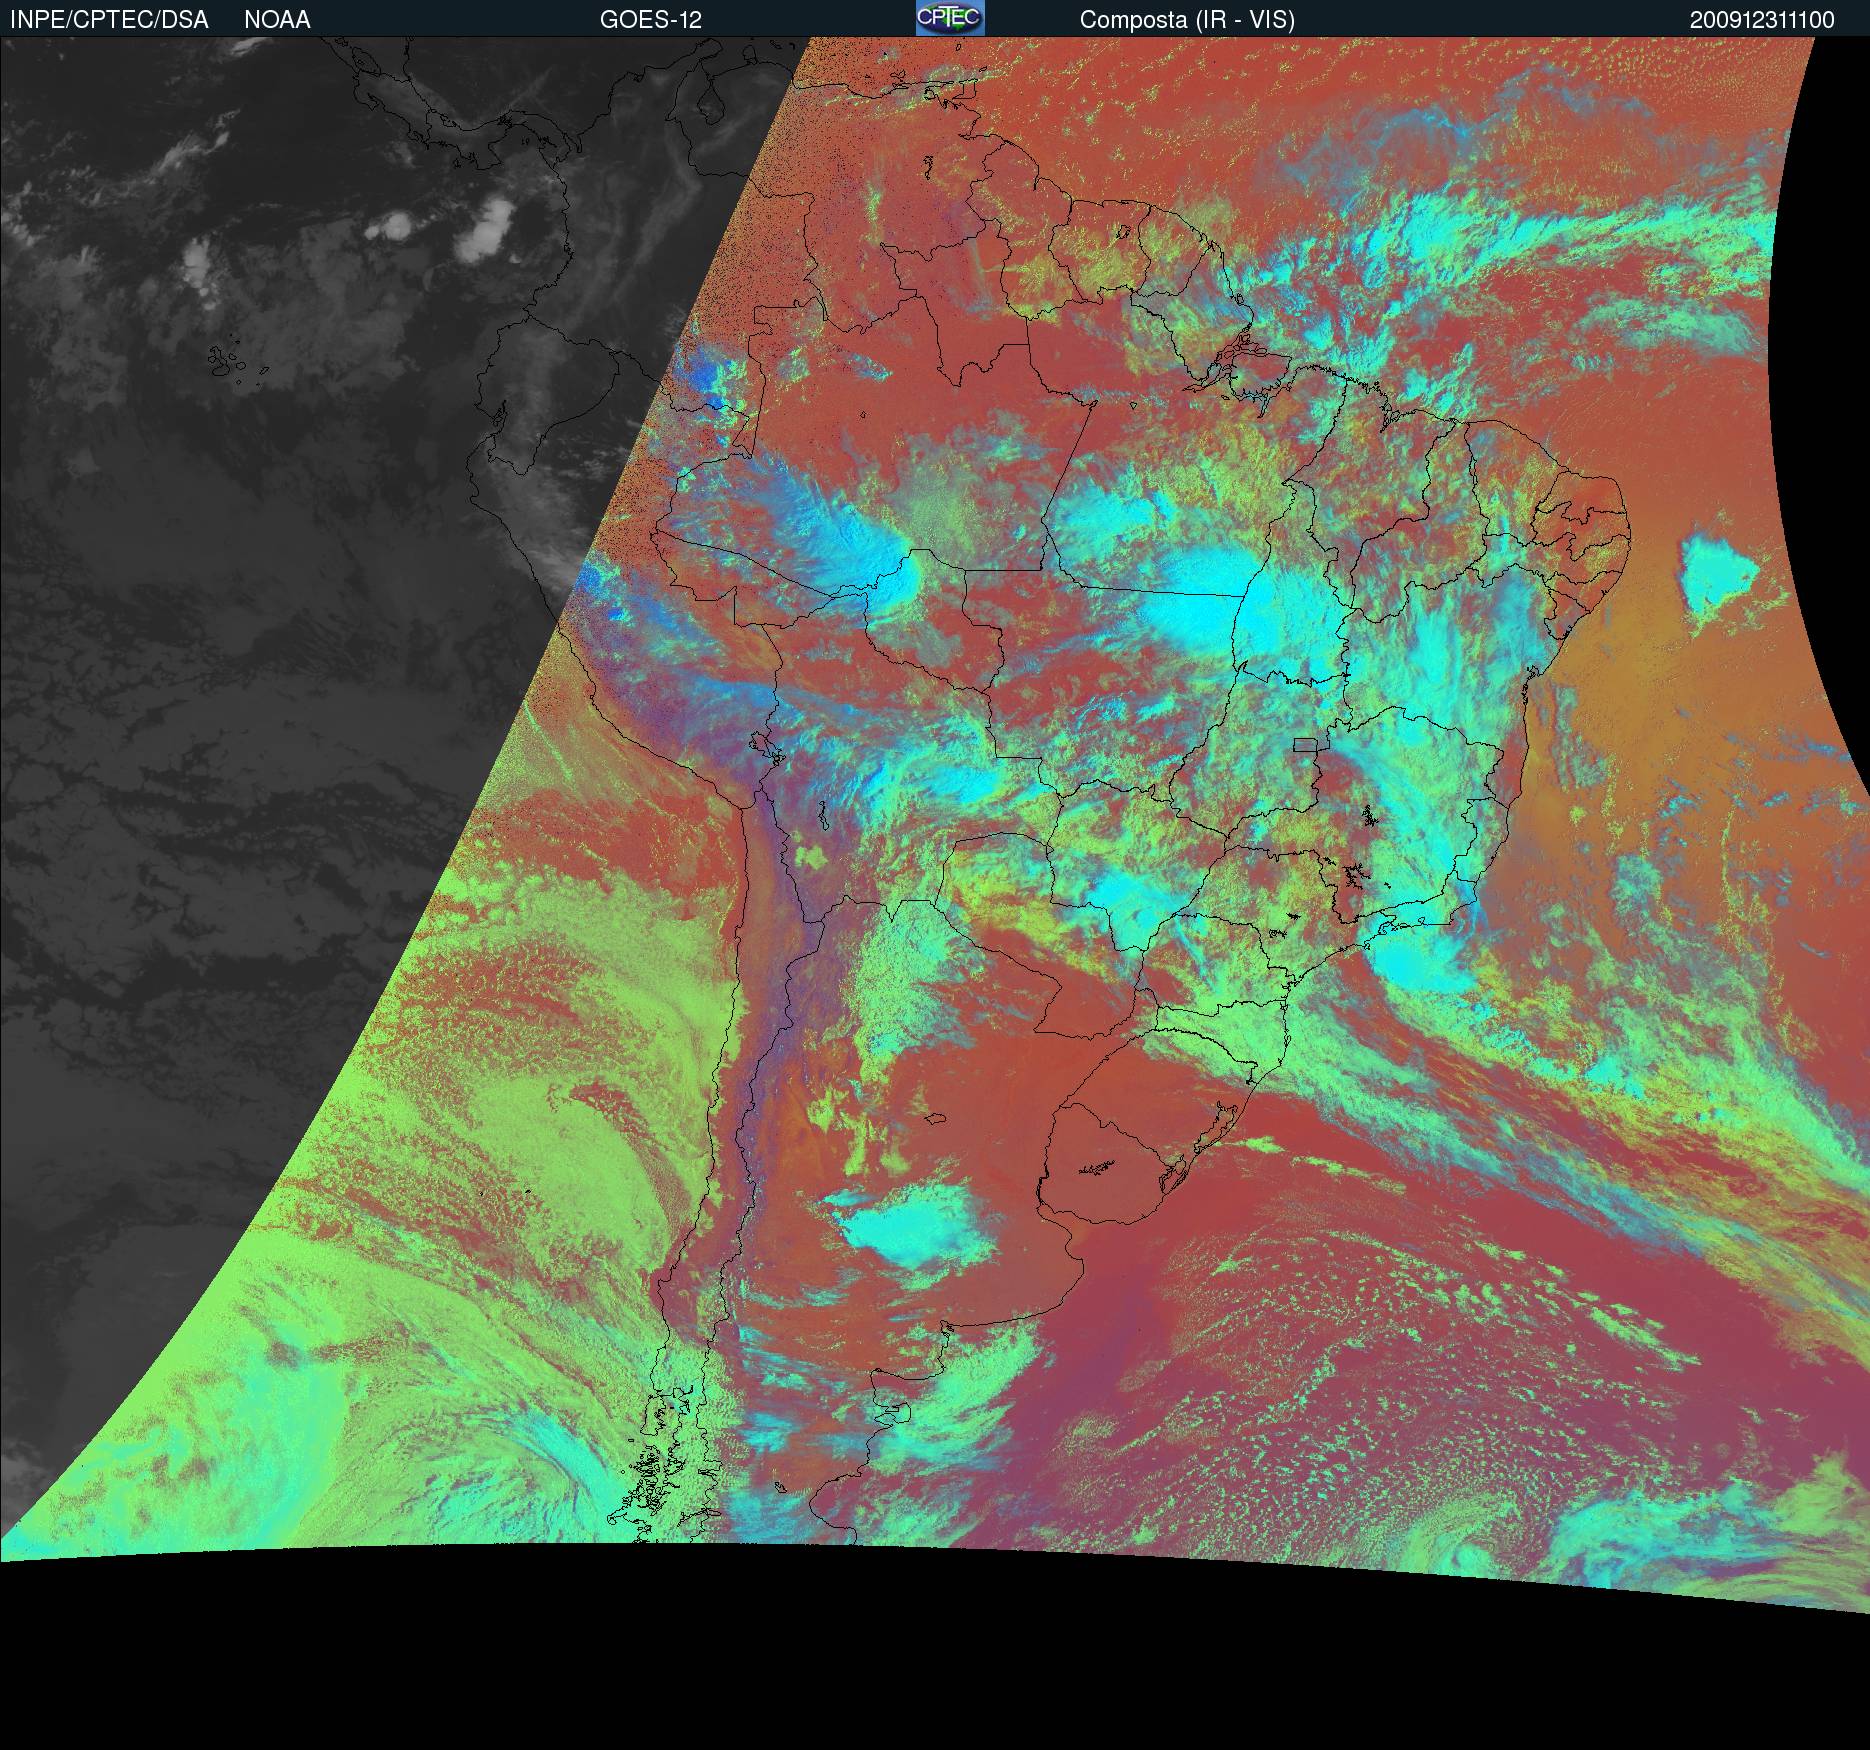The width and height of the screenshot is (1870, 1750).
Task: Click the INPE/CPTEC/DSA header label
Action: point(109,20)
